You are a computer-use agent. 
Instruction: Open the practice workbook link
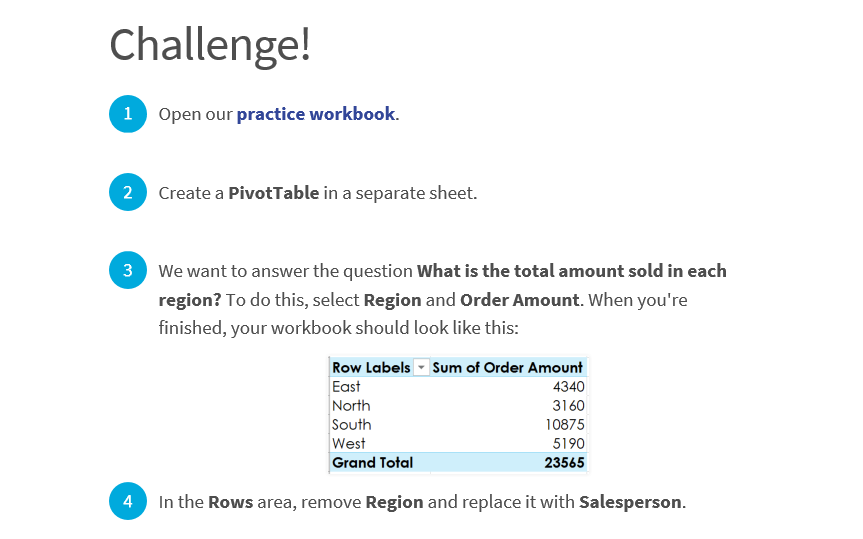pyautogui.click(x=315, y=114)
